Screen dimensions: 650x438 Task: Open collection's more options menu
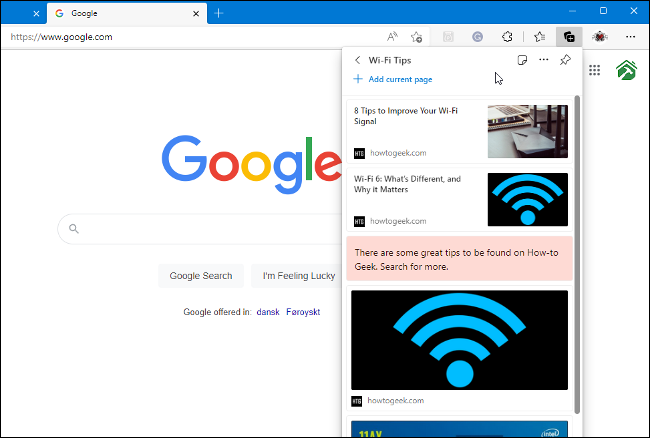pyautogui.click(x=543, y=60)
